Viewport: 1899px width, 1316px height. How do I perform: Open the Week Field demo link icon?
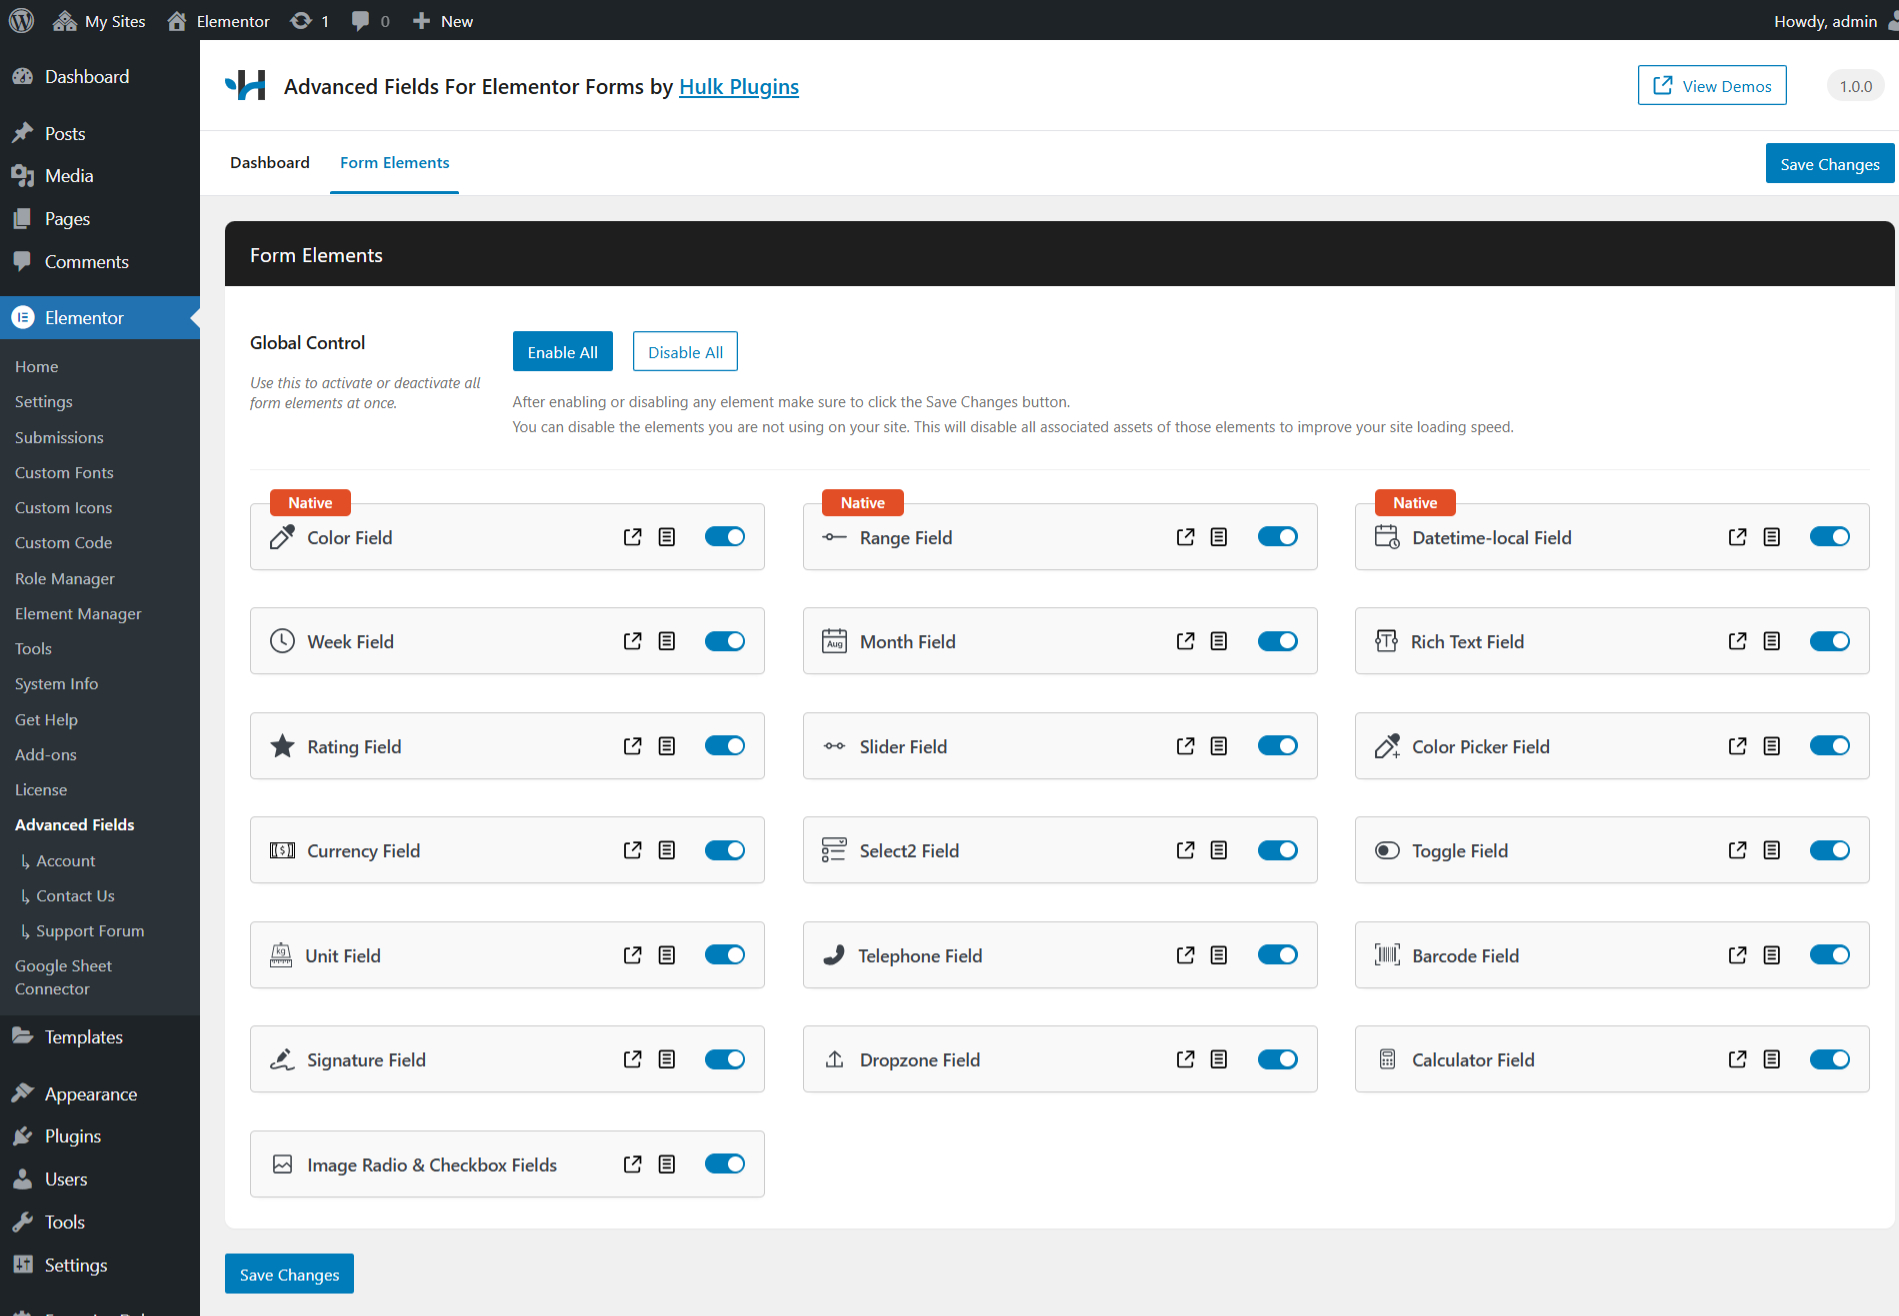pyautogui.click(x=632, y=641)
